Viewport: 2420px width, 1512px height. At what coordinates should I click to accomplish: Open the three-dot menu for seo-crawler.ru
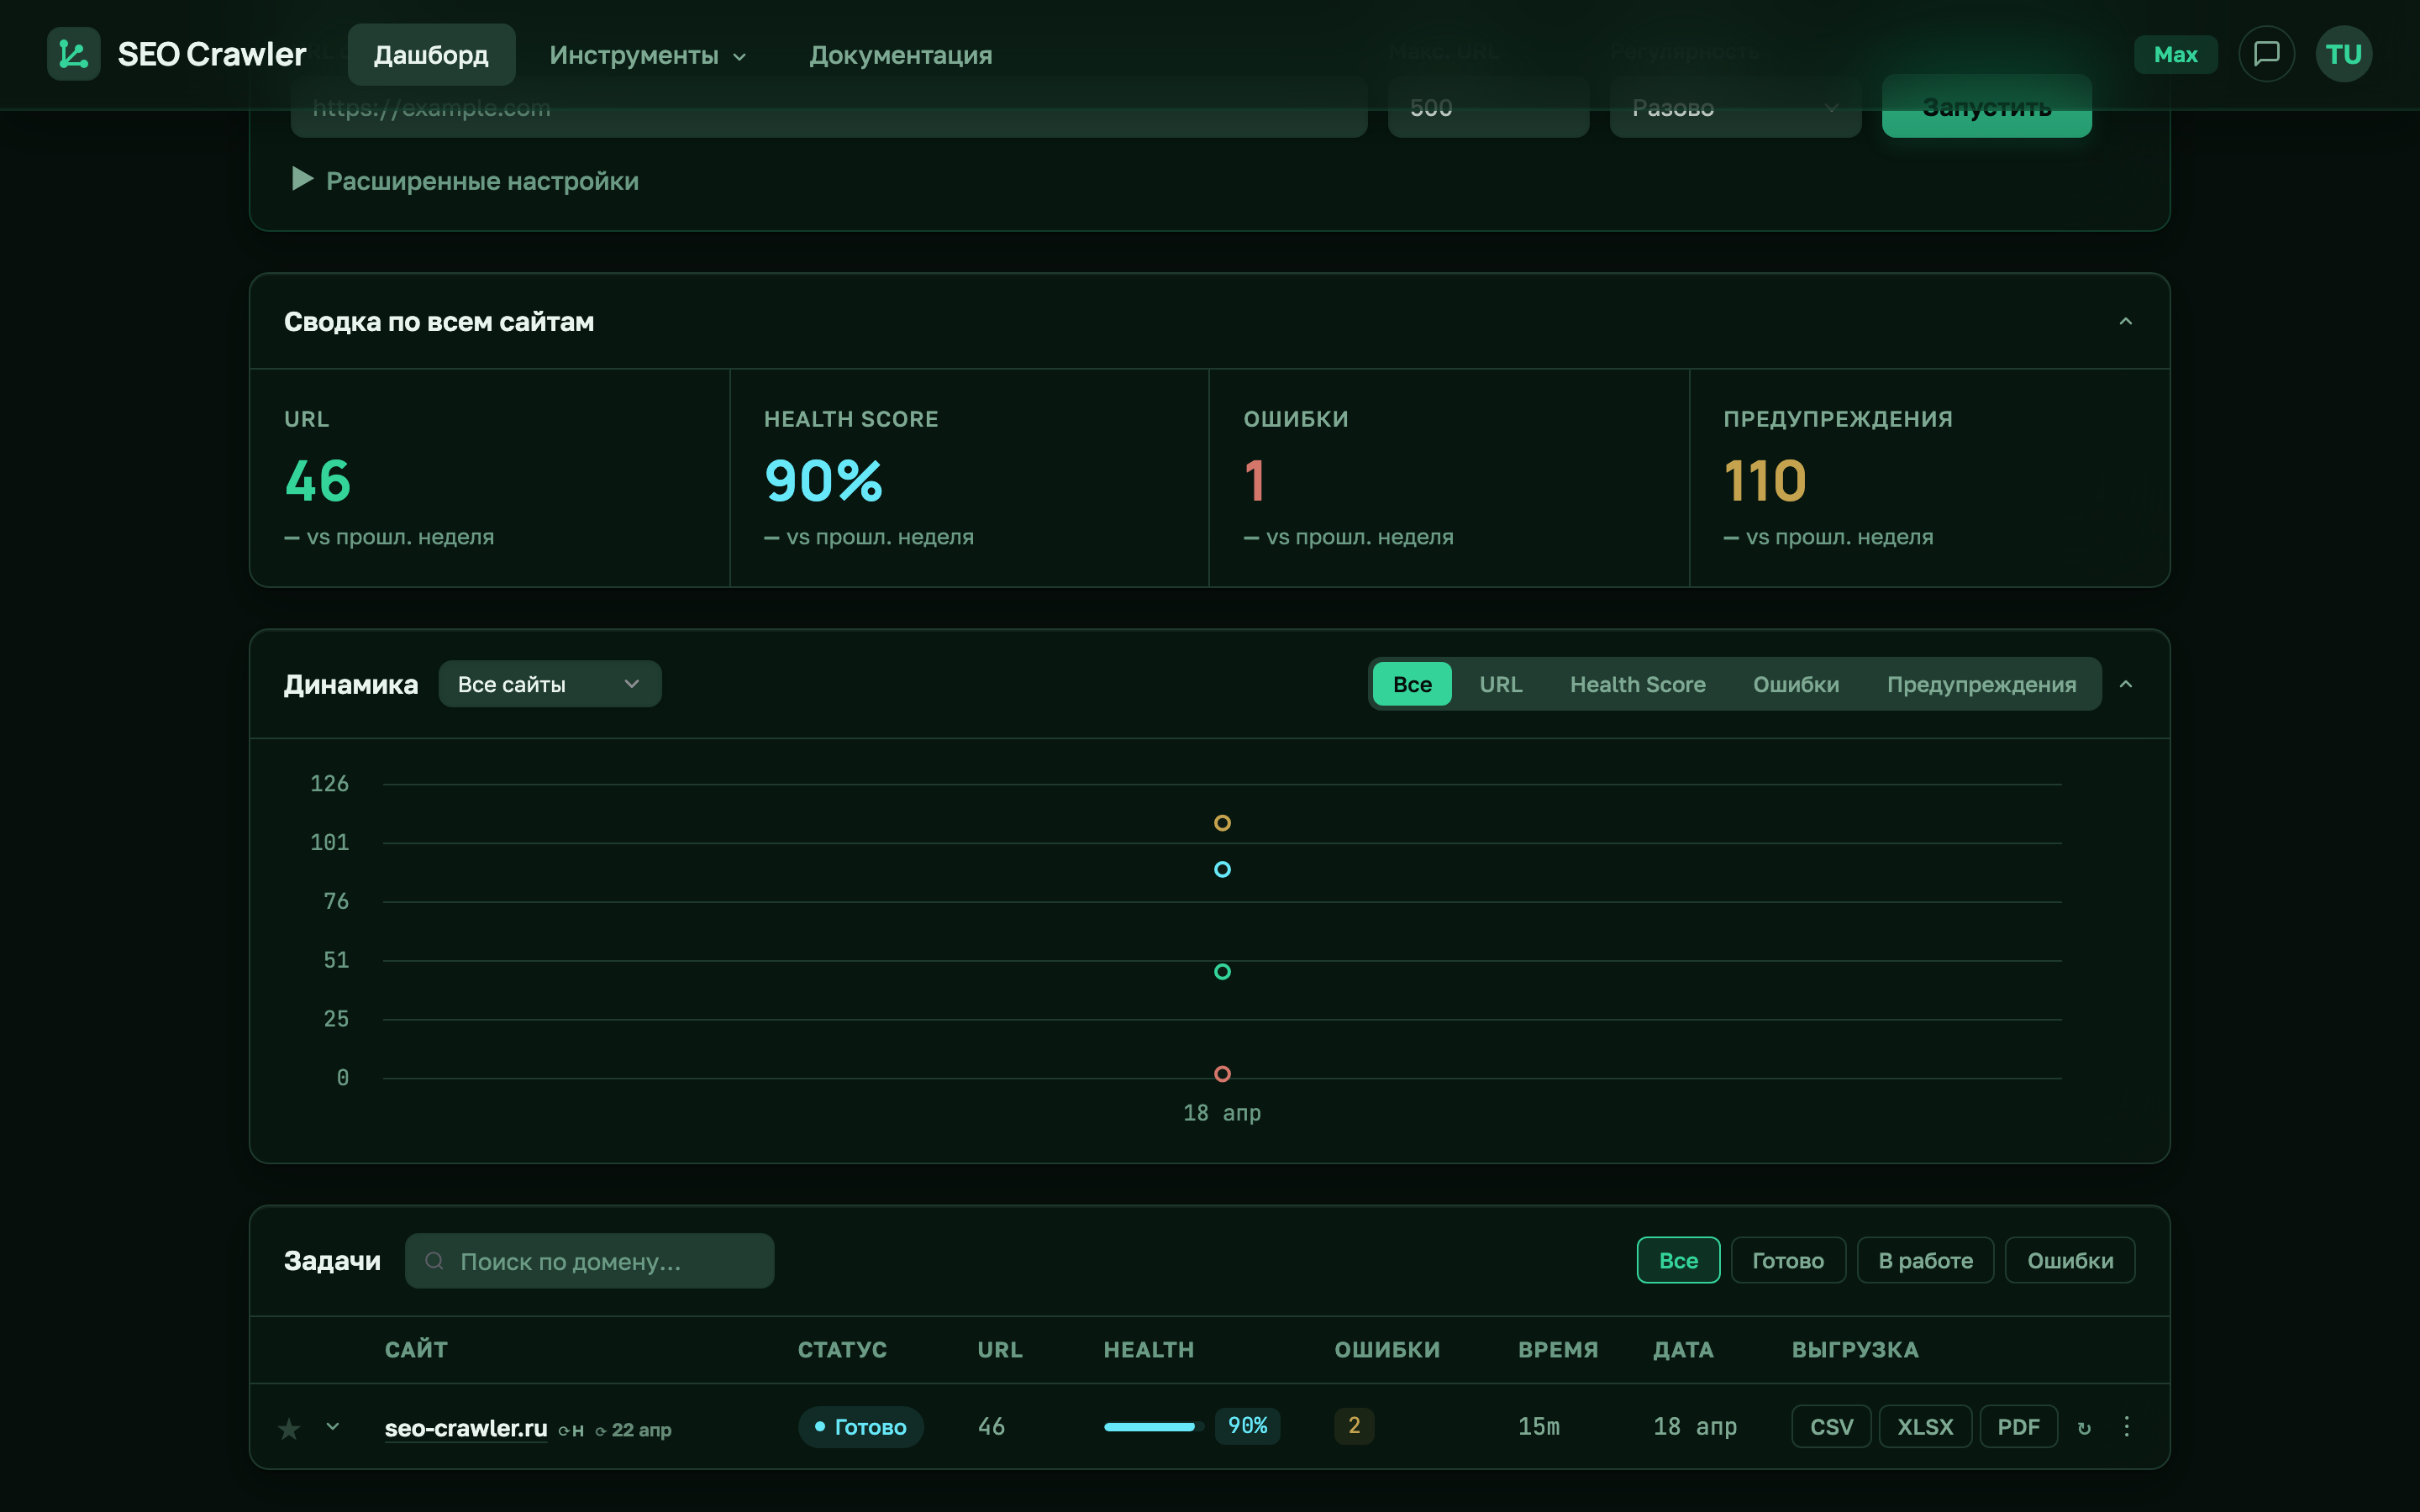2127,1427
